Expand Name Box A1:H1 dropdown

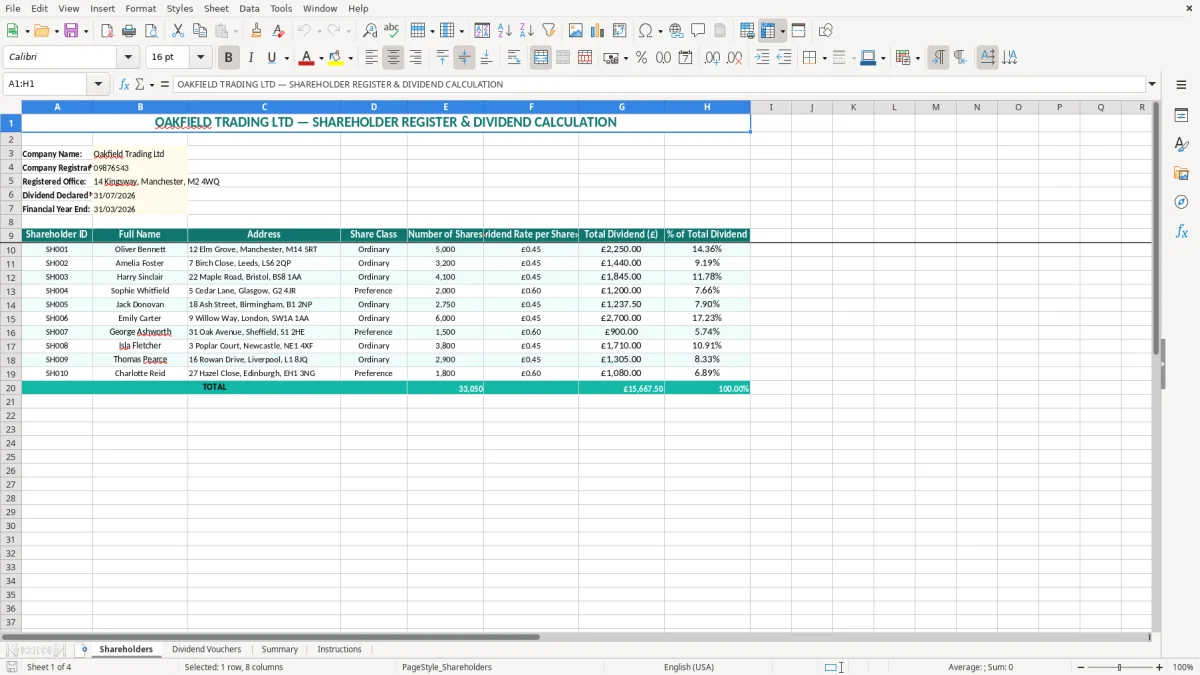tap(98, 85)
